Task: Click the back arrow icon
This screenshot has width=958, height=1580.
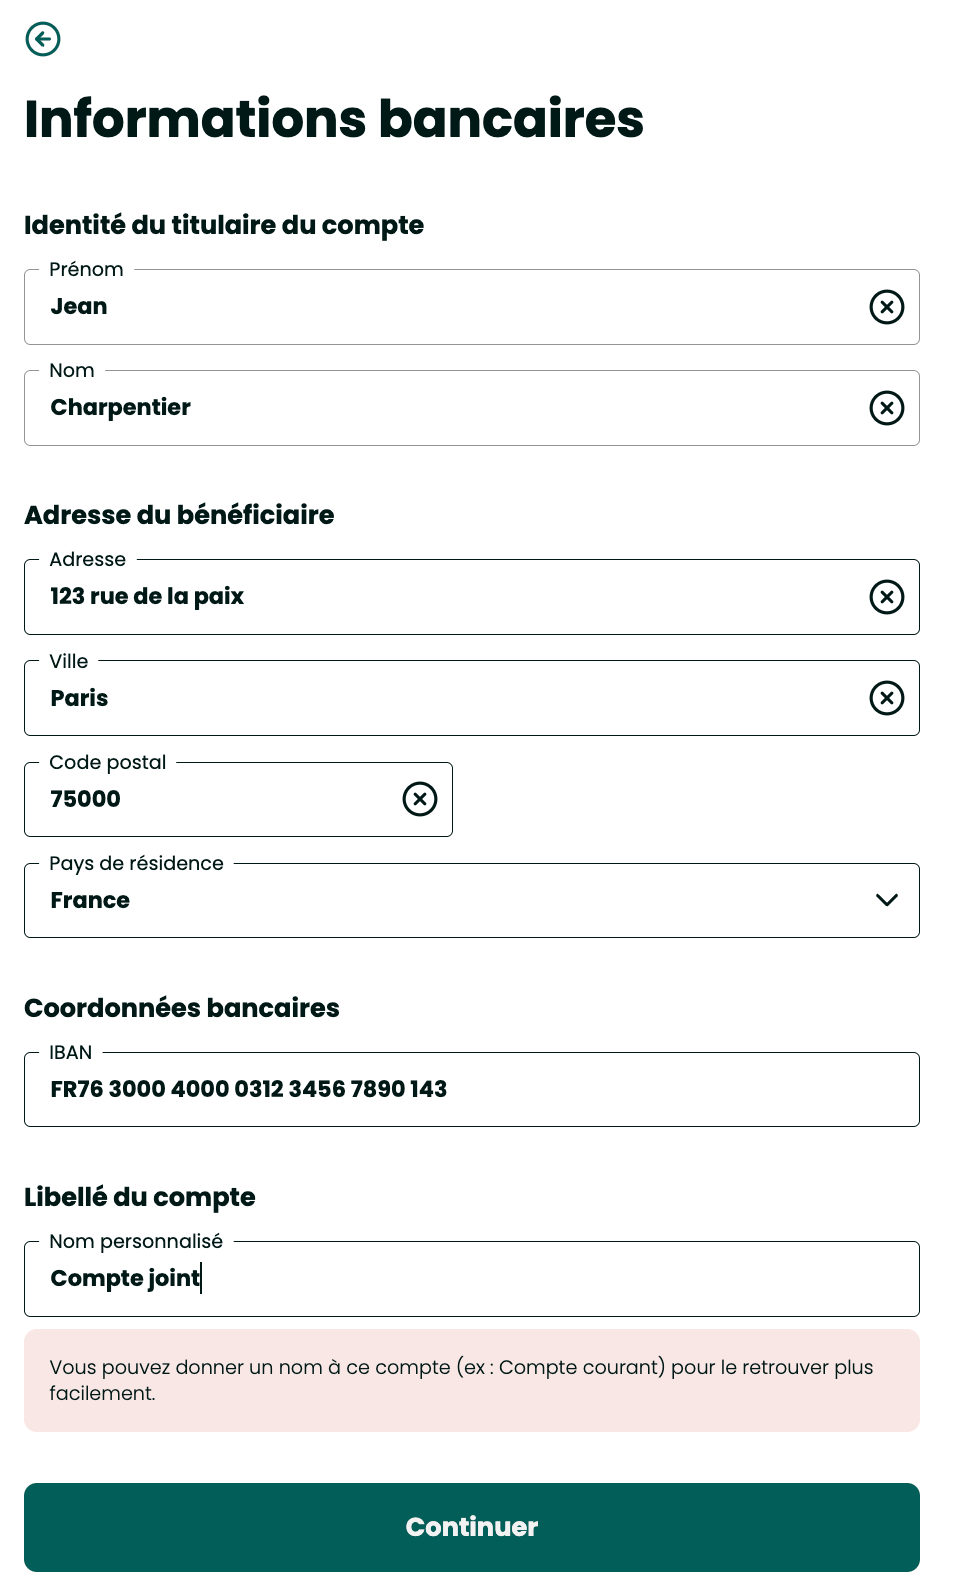Action: click(43, 39)
